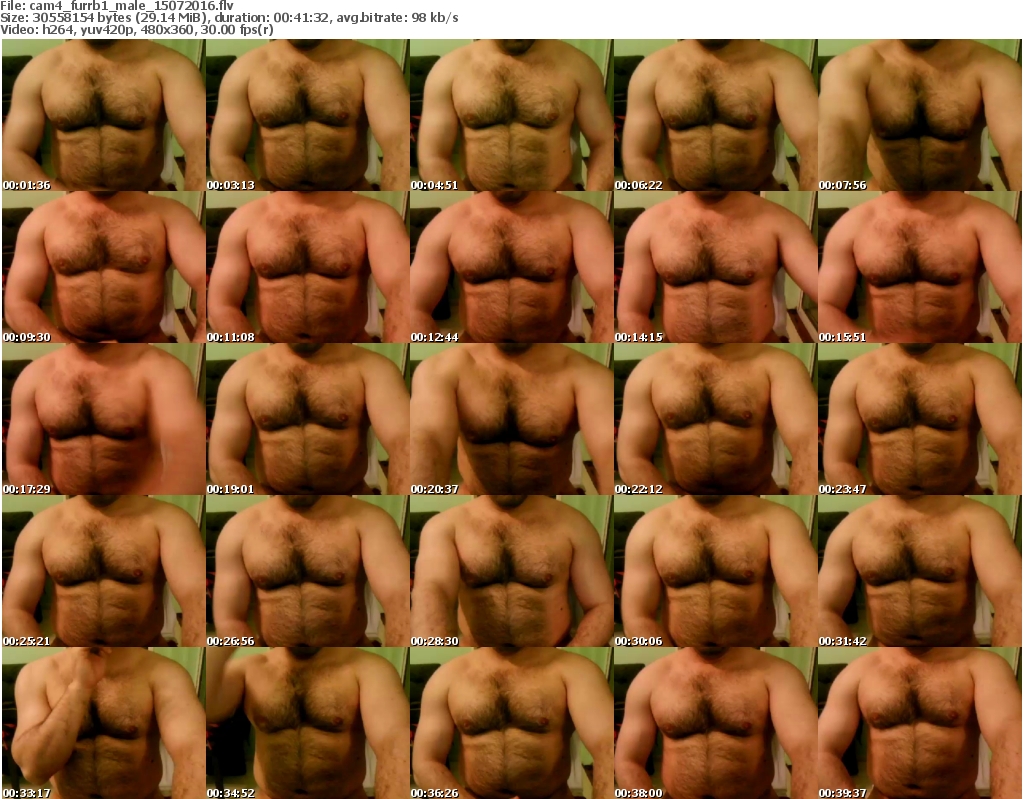Select the thumbnail stamped 00:03:13
The width and height of the screenshot is (1024, 799).
tap(308, 114)
